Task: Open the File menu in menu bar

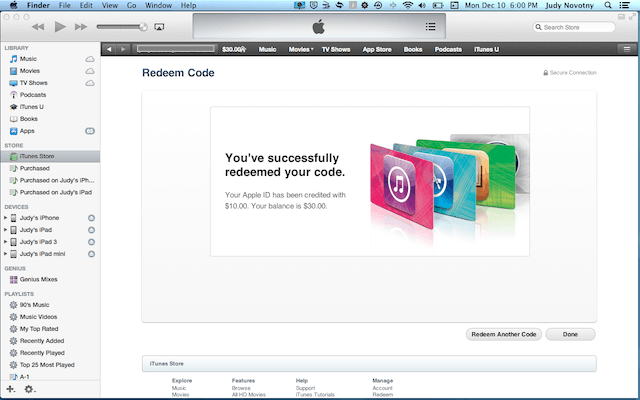Action: click(64, 5)
